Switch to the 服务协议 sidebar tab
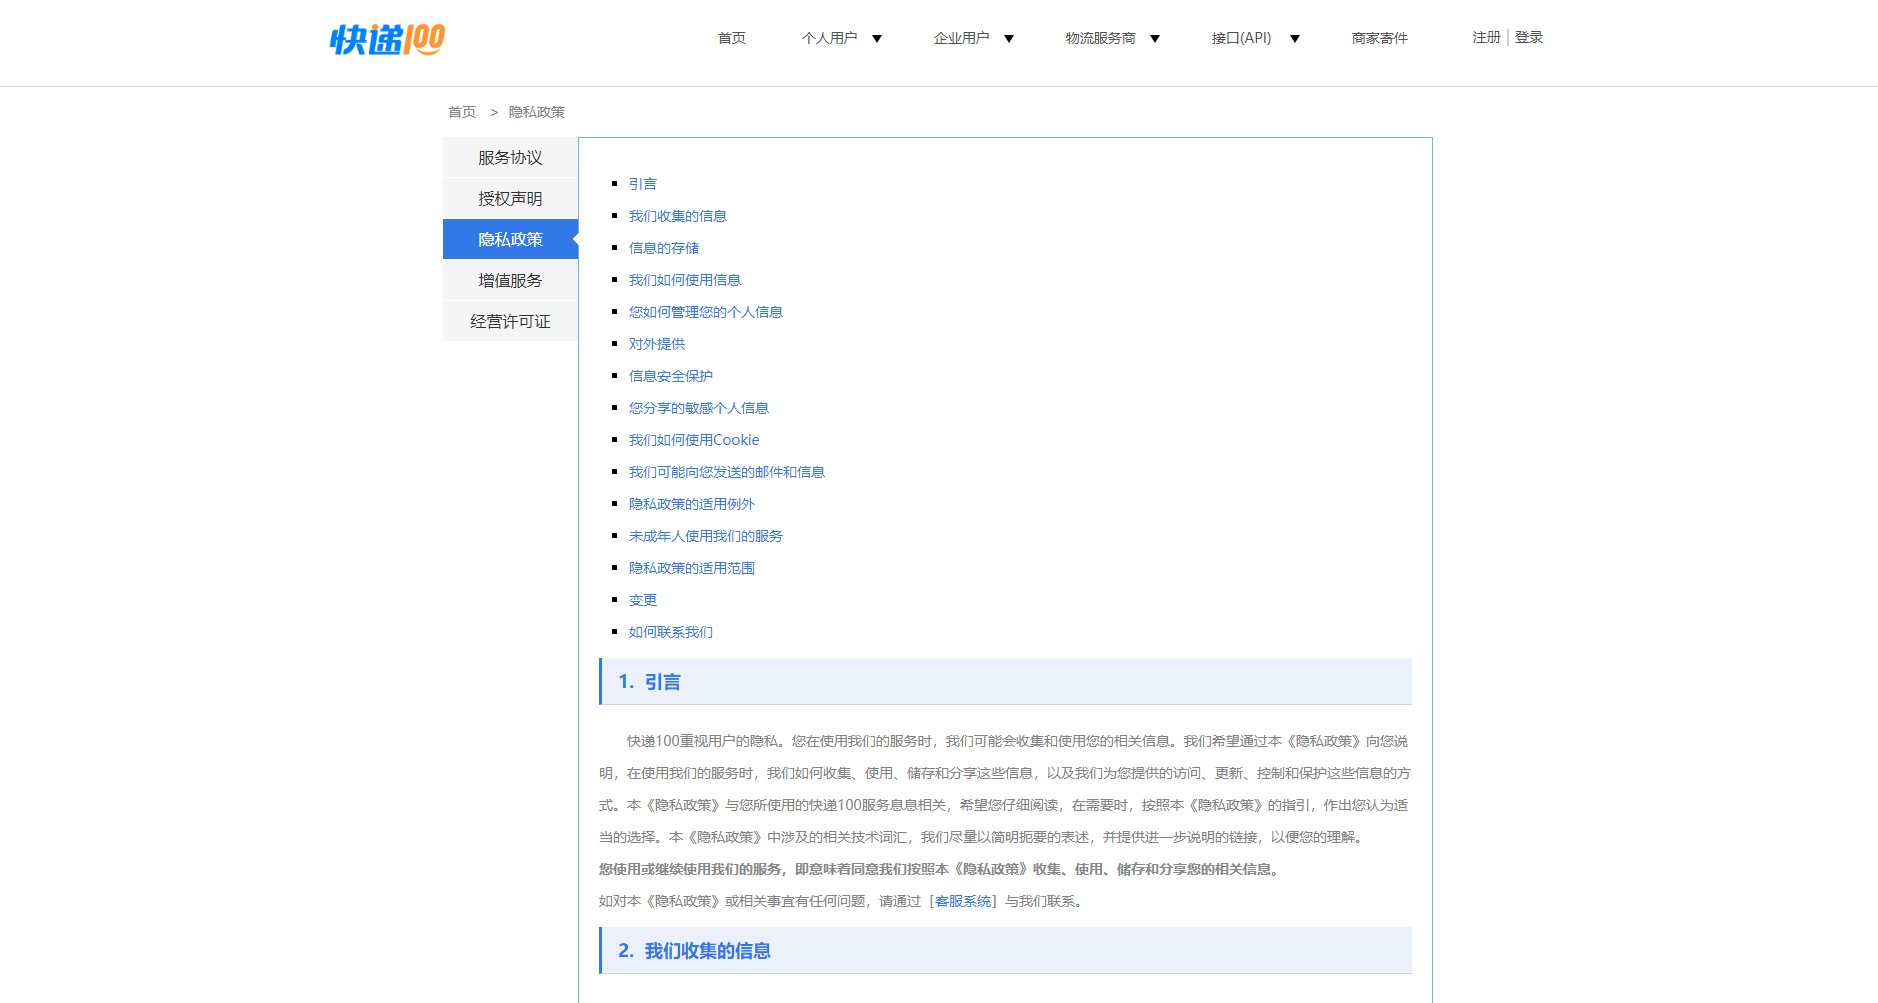 pyautogui.click(x=509, y=157)
